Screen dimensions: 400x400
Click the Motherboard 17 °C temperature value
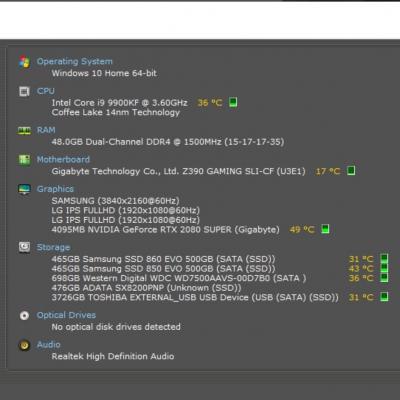coord(328,171)
